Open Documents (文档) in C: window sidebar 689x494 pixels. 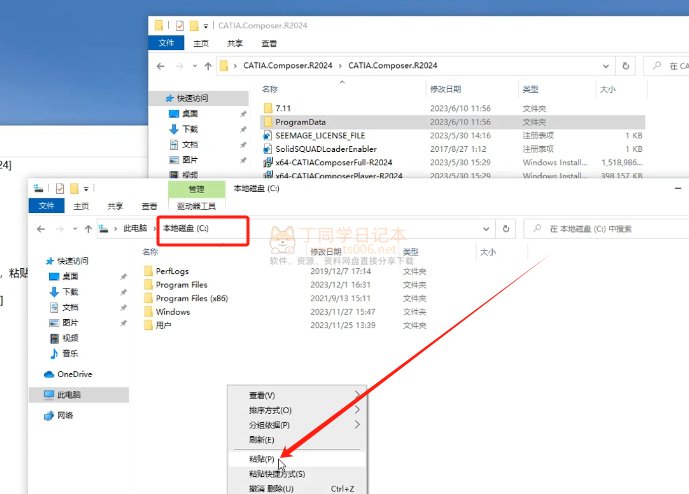(70, 307)
